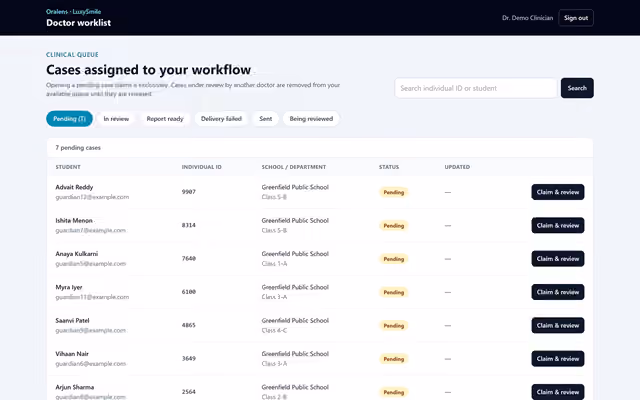Claim & review Ishita Menon's case

tap(558, 225)
